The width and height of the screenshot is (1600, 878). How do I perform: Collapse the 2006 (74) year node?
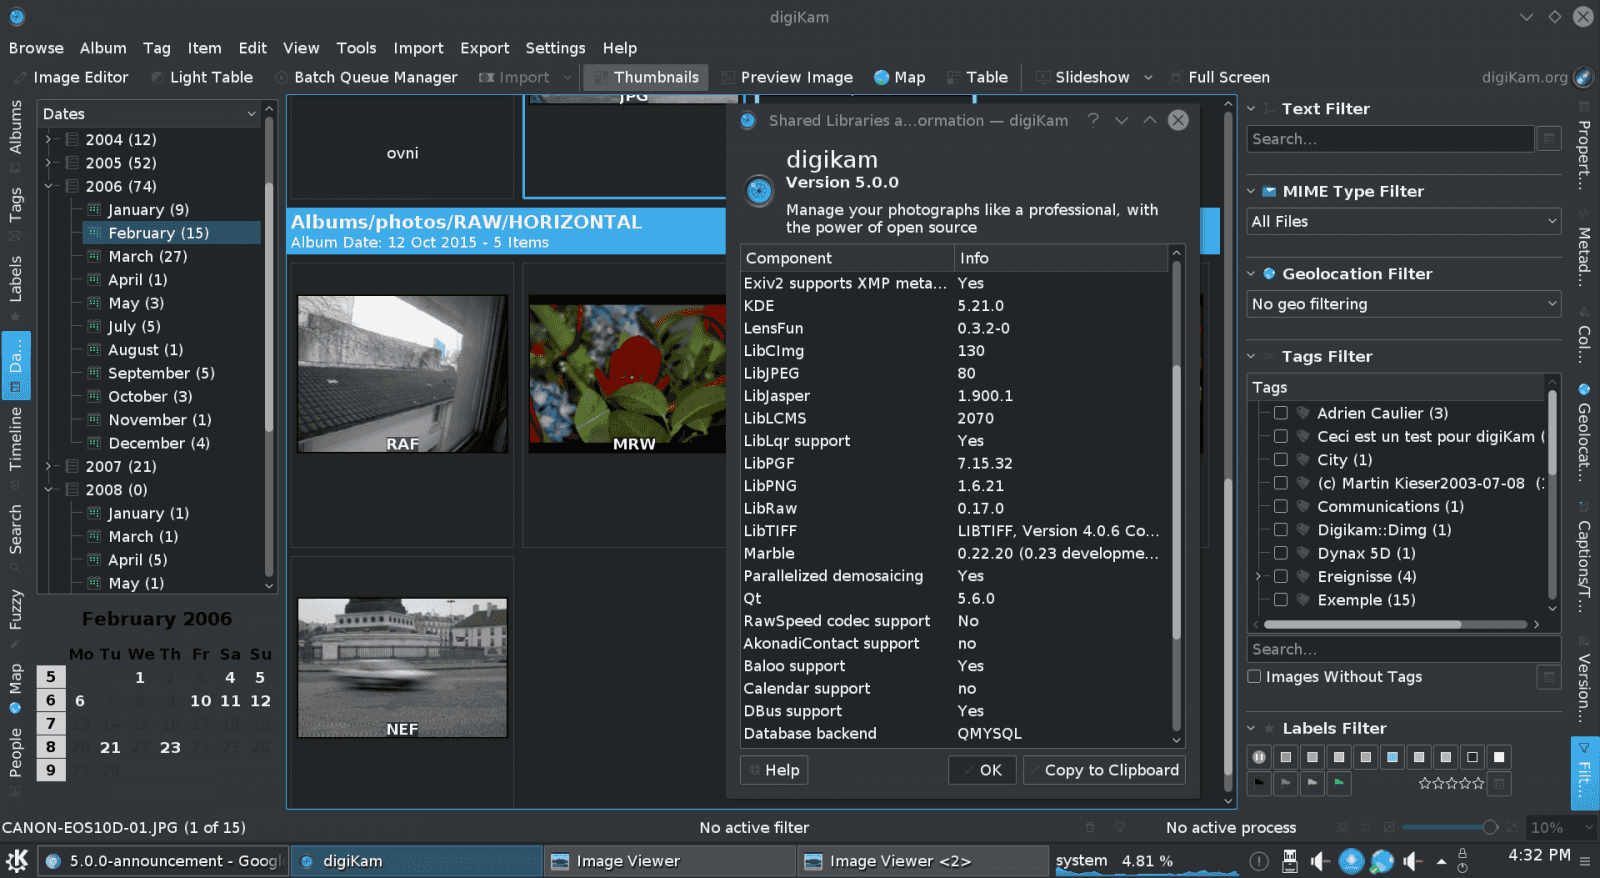click(48, 186)
